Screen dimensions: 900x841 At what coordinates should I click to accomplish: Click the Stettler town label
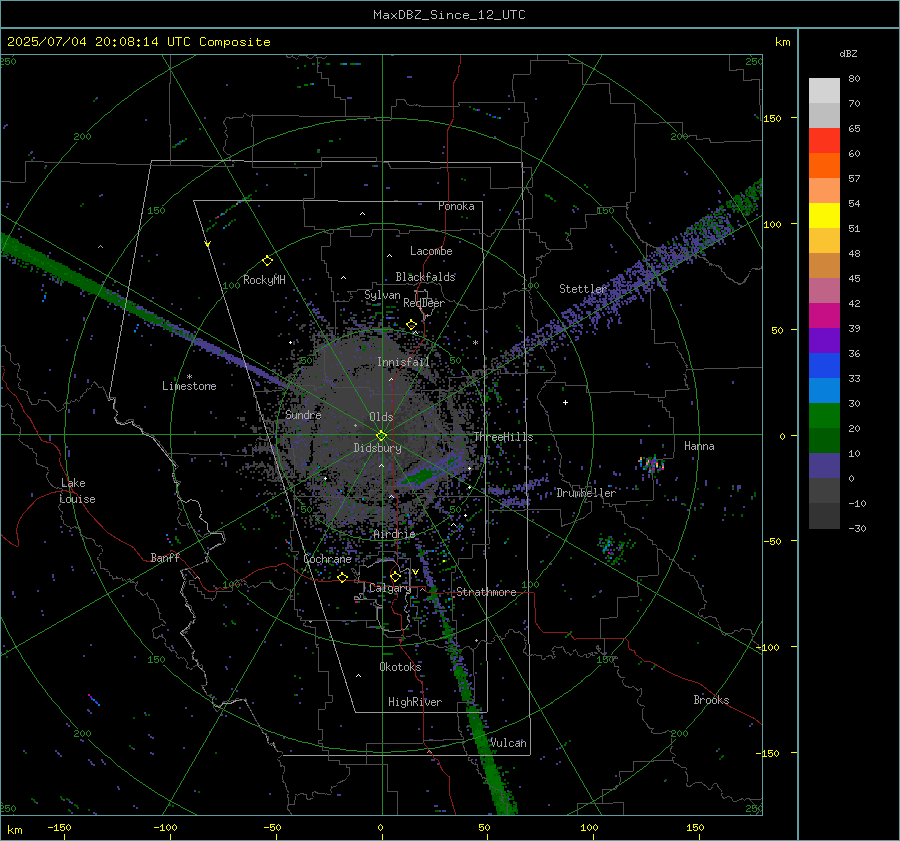pyautogui.click(x=583, y=289)
